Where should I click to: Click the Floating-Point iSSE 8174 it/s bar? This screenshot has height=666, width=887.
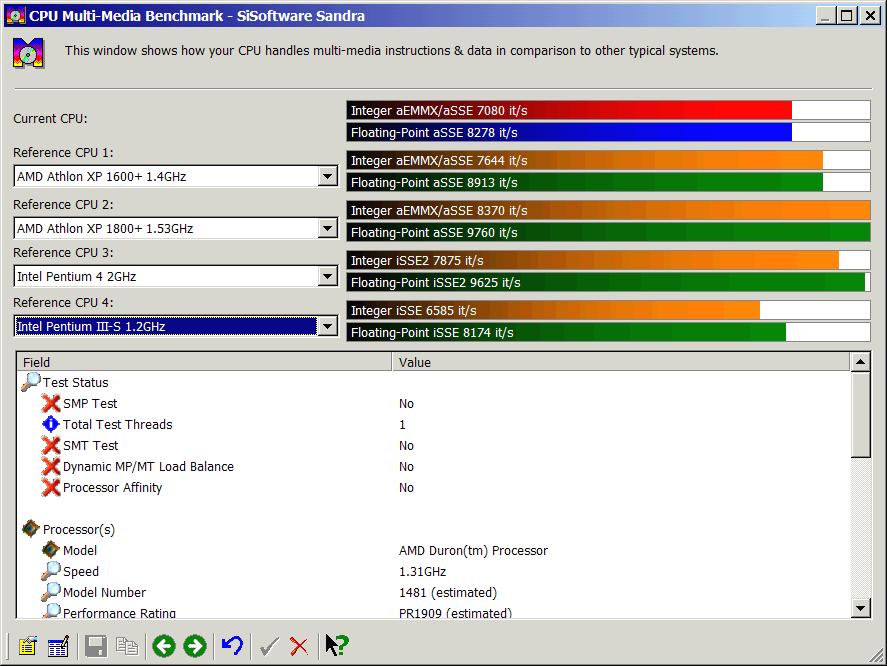tap(608, 332)
